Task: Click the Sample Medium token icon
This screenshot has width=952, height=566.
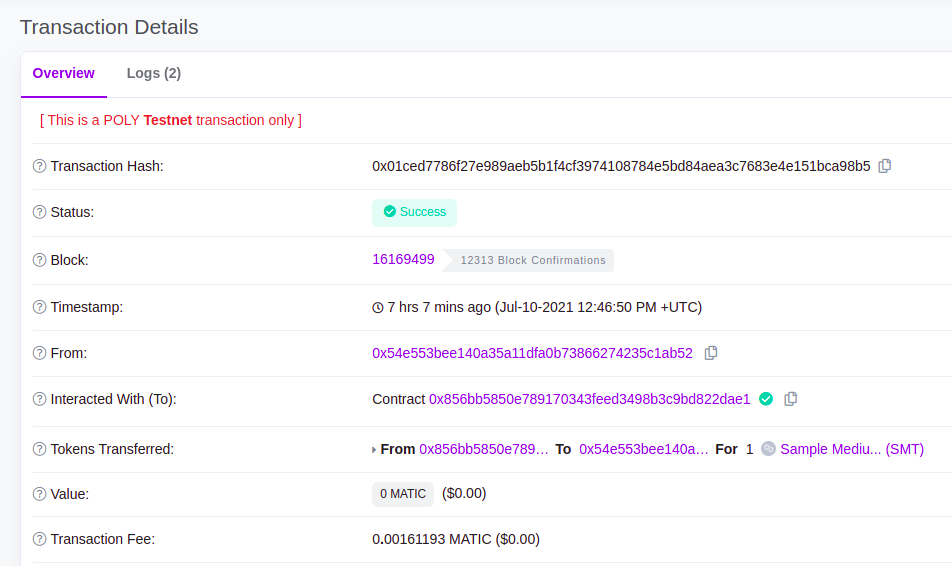Action: 768,449
